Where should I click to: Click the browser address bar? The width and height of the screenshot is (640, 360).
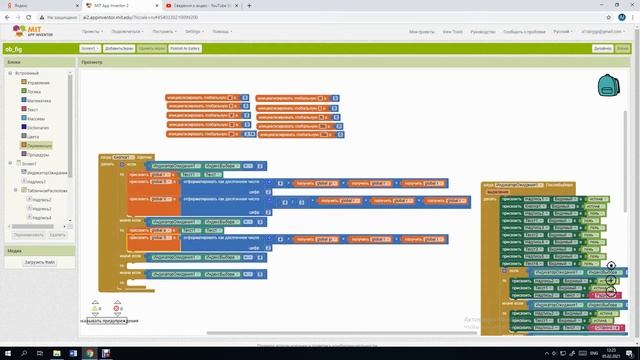[x=318, y=18]
